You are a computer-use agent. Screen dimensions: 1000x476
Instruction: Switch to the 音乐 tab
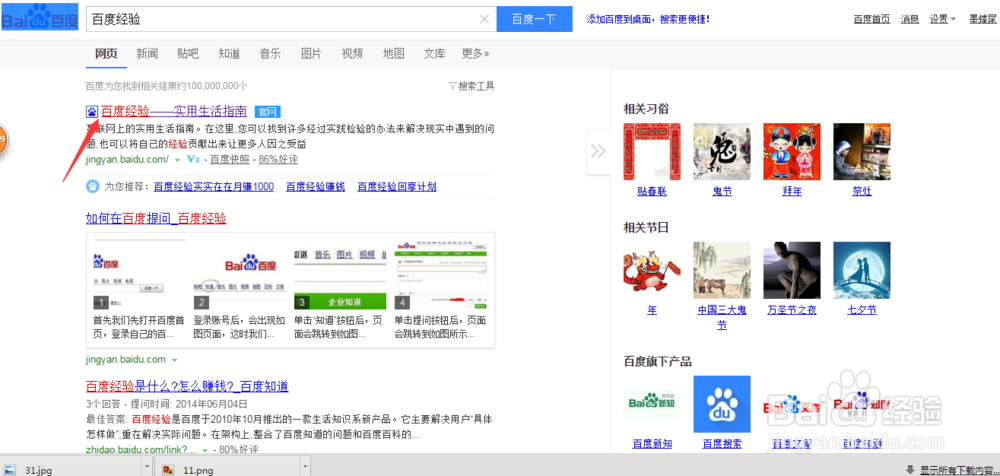[x=270, y=54]
